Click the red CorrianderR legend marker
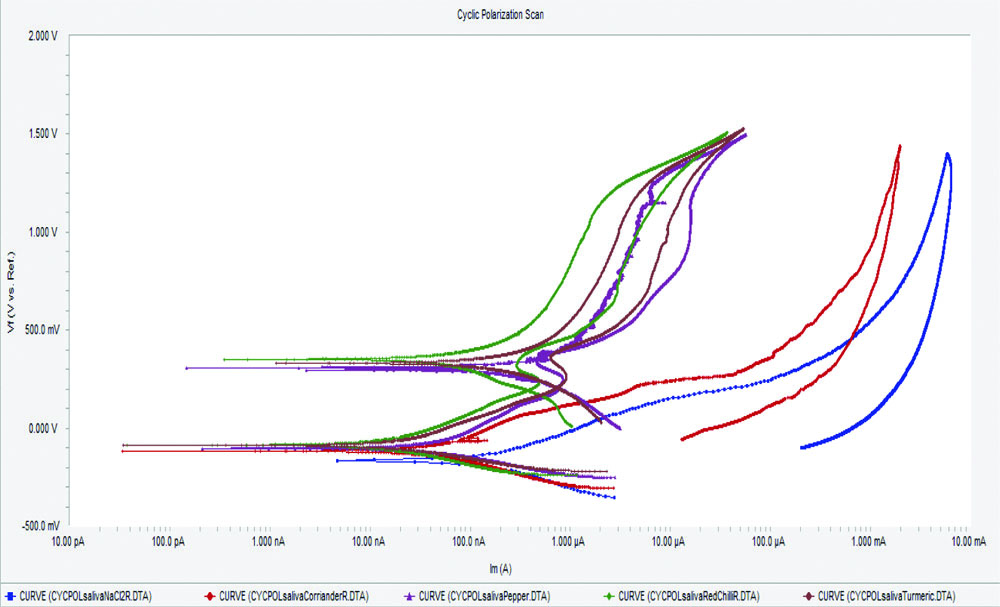 point(210,597)
